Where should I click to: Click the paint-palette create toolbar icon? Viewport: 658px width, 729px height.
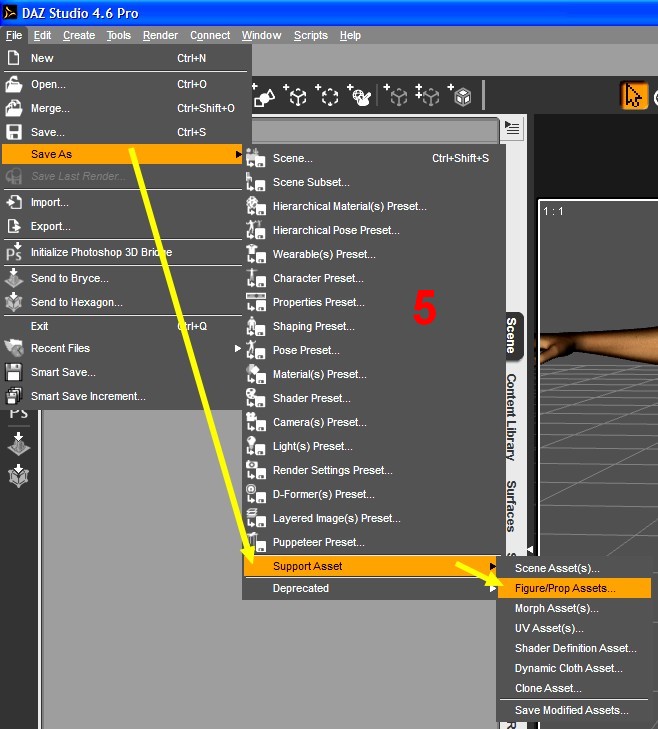[x=359, y=95]
